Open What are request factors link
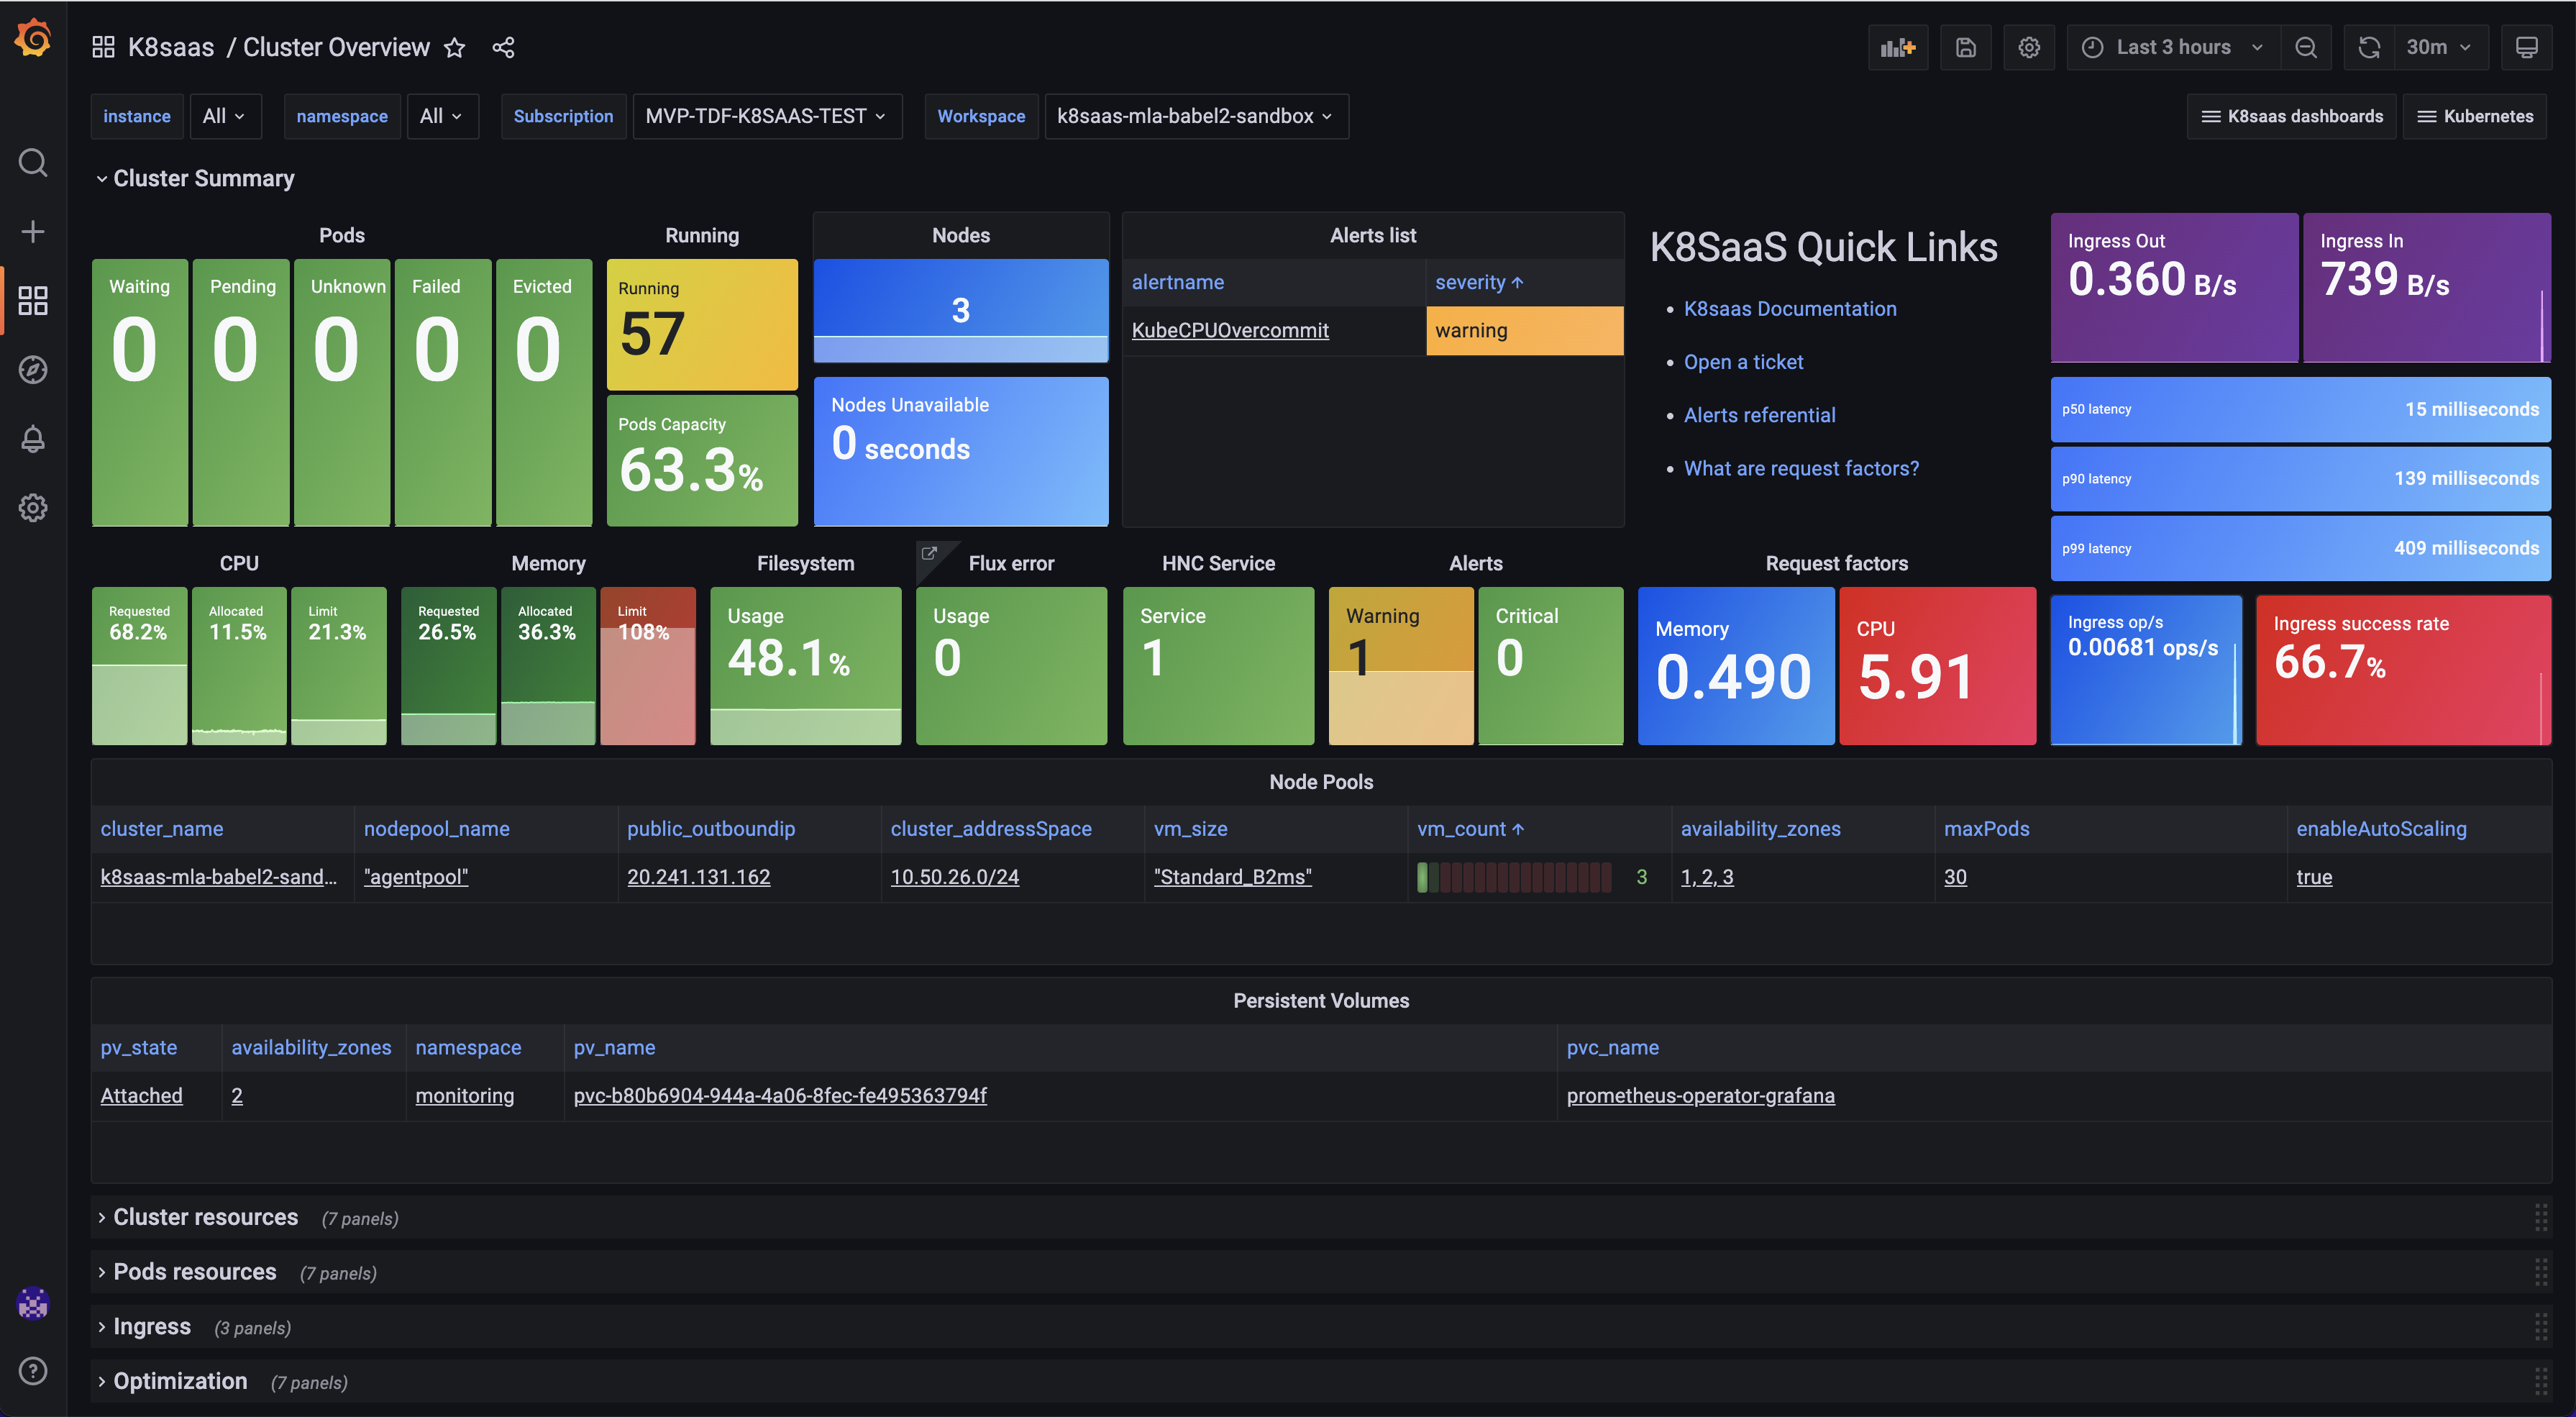The image size is (2576, 1417). [1801, 468]
